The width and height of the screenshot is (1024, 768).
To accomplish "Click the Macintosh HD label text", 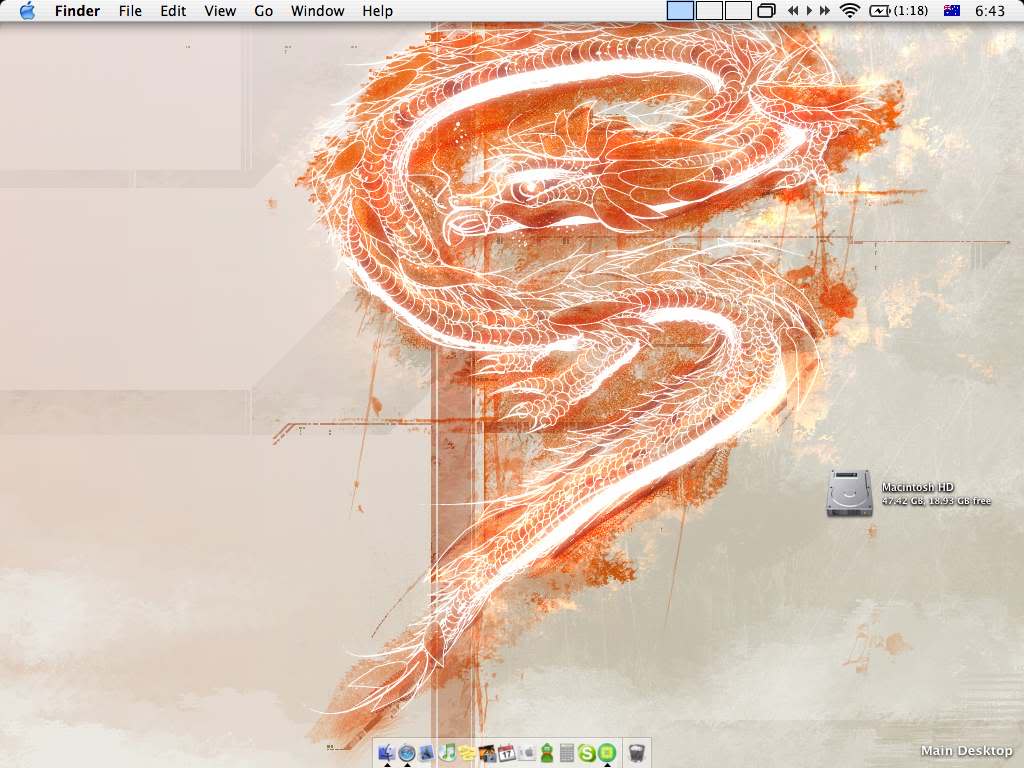I will point(918,487).
